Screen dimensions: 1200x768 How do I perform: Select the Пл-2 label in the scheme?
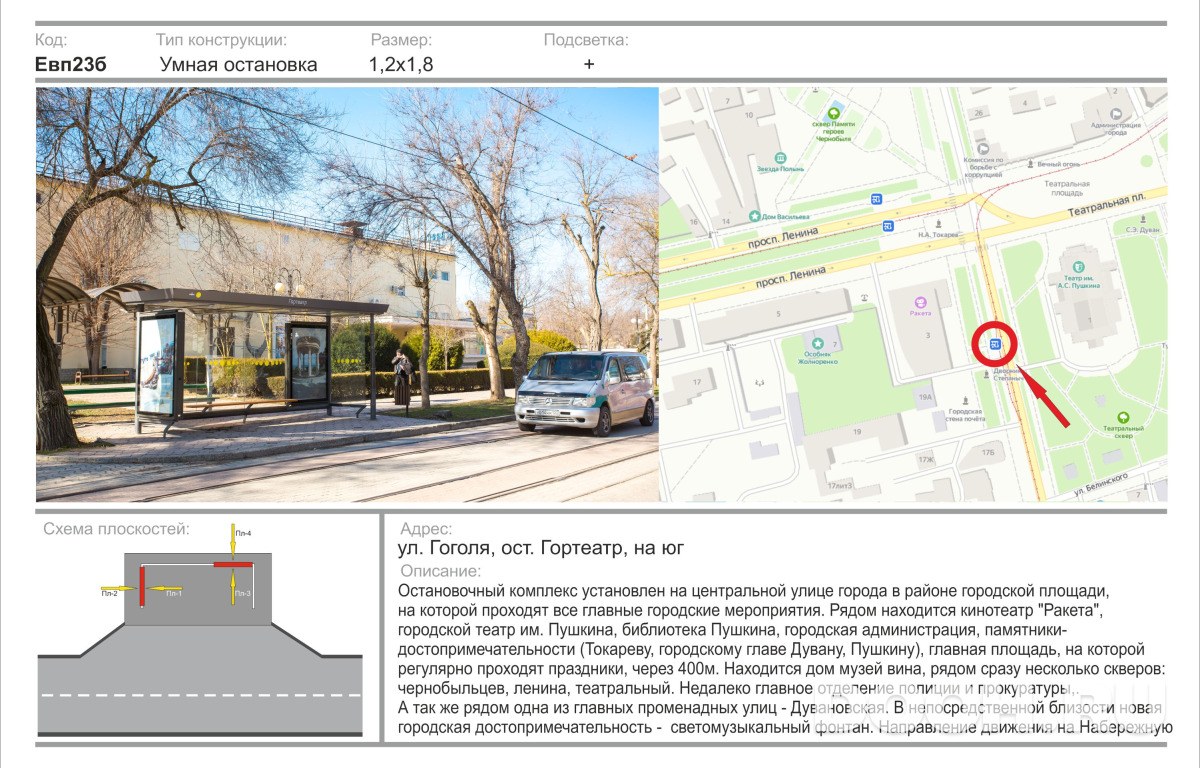point(109,594)
